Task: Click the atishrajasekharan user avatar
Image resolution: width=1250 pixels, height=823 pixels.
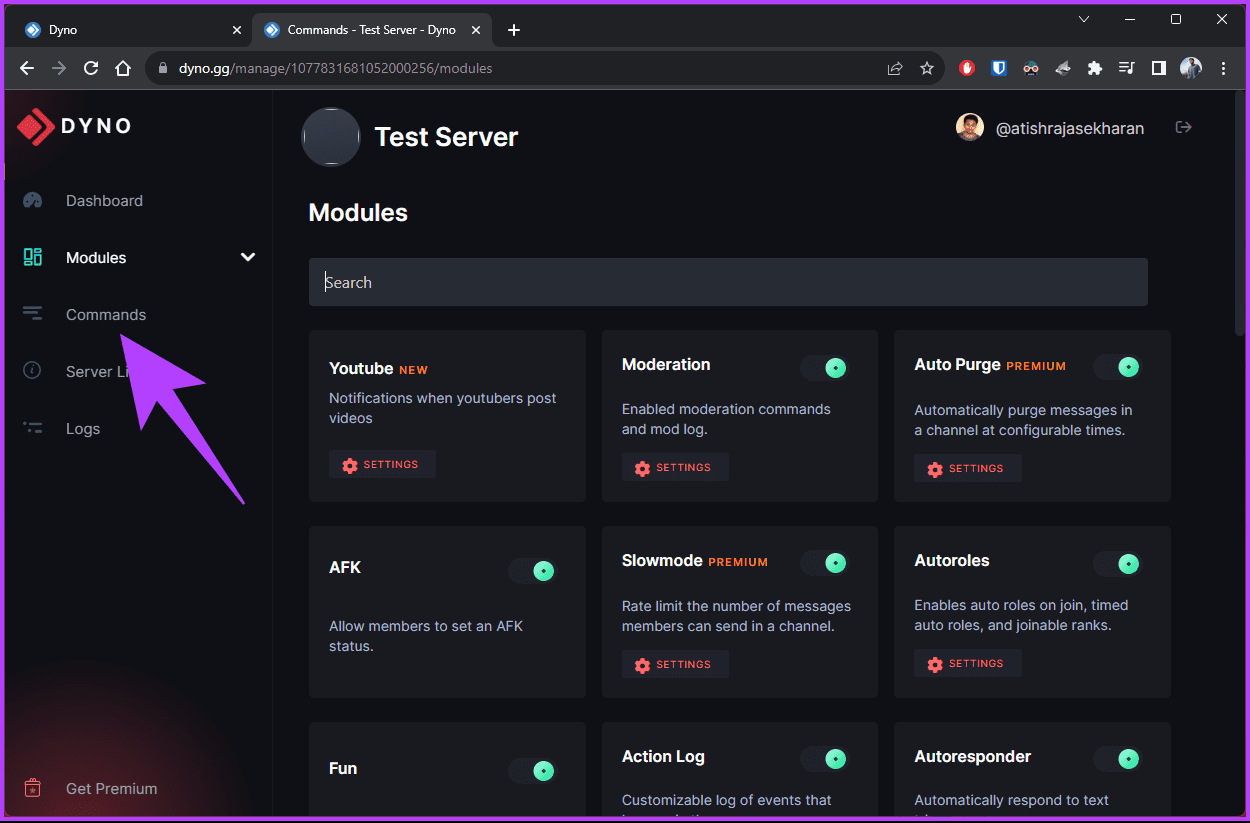Action: point(969,127)
